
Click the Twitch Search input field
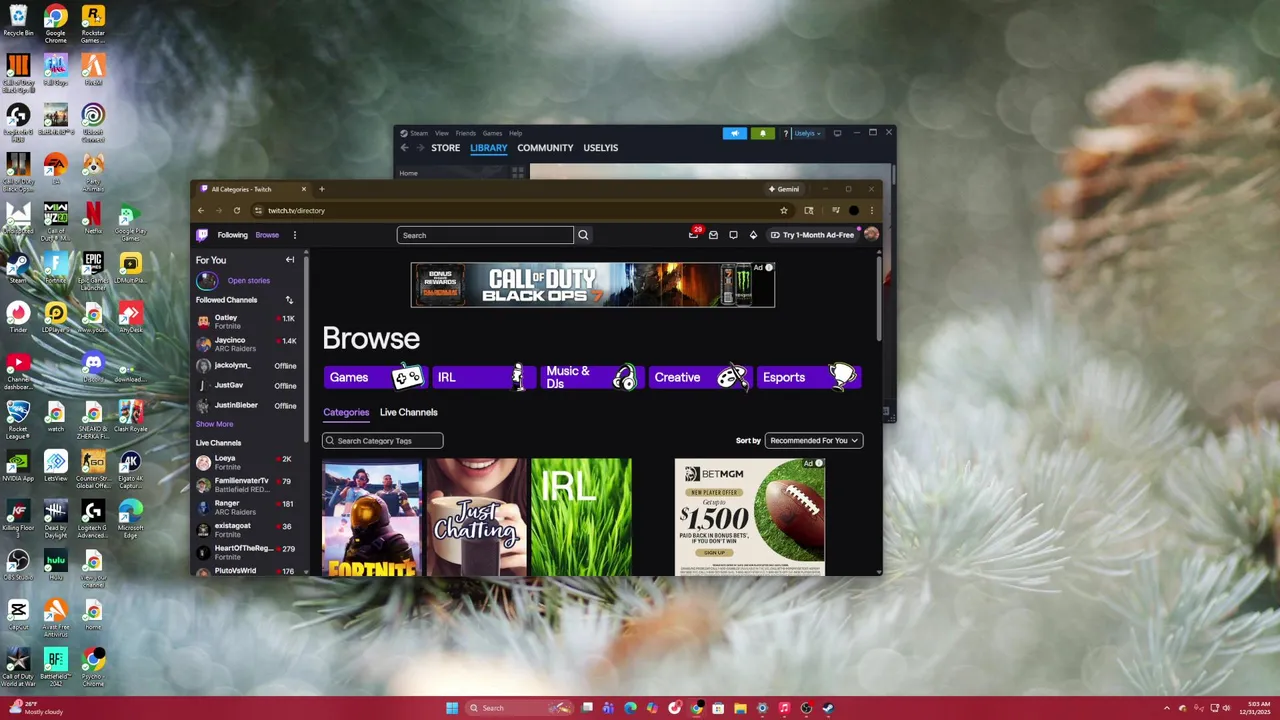pos(485,235)
